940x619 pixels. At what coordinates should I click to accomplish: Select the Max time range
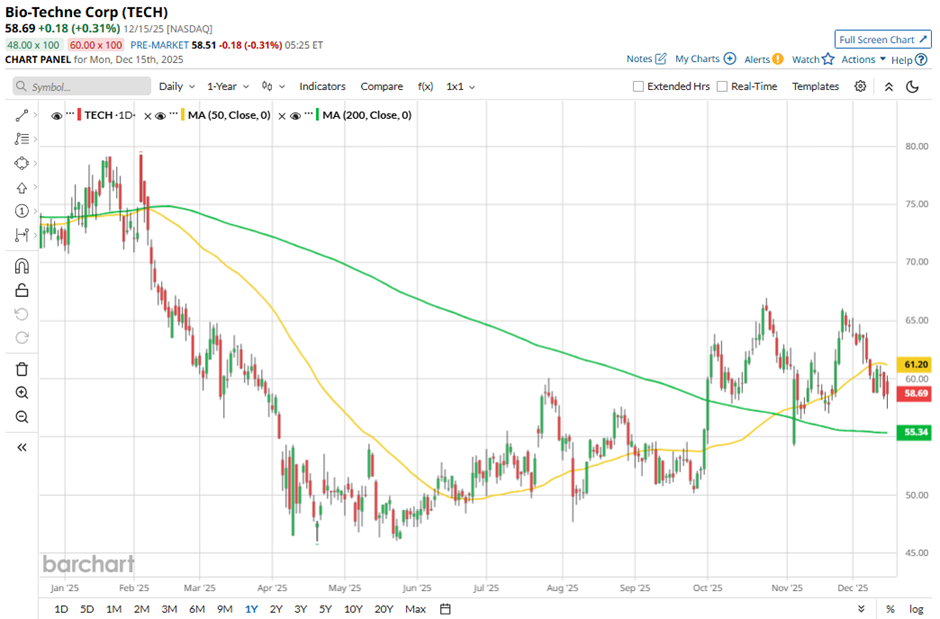point(415,609)
